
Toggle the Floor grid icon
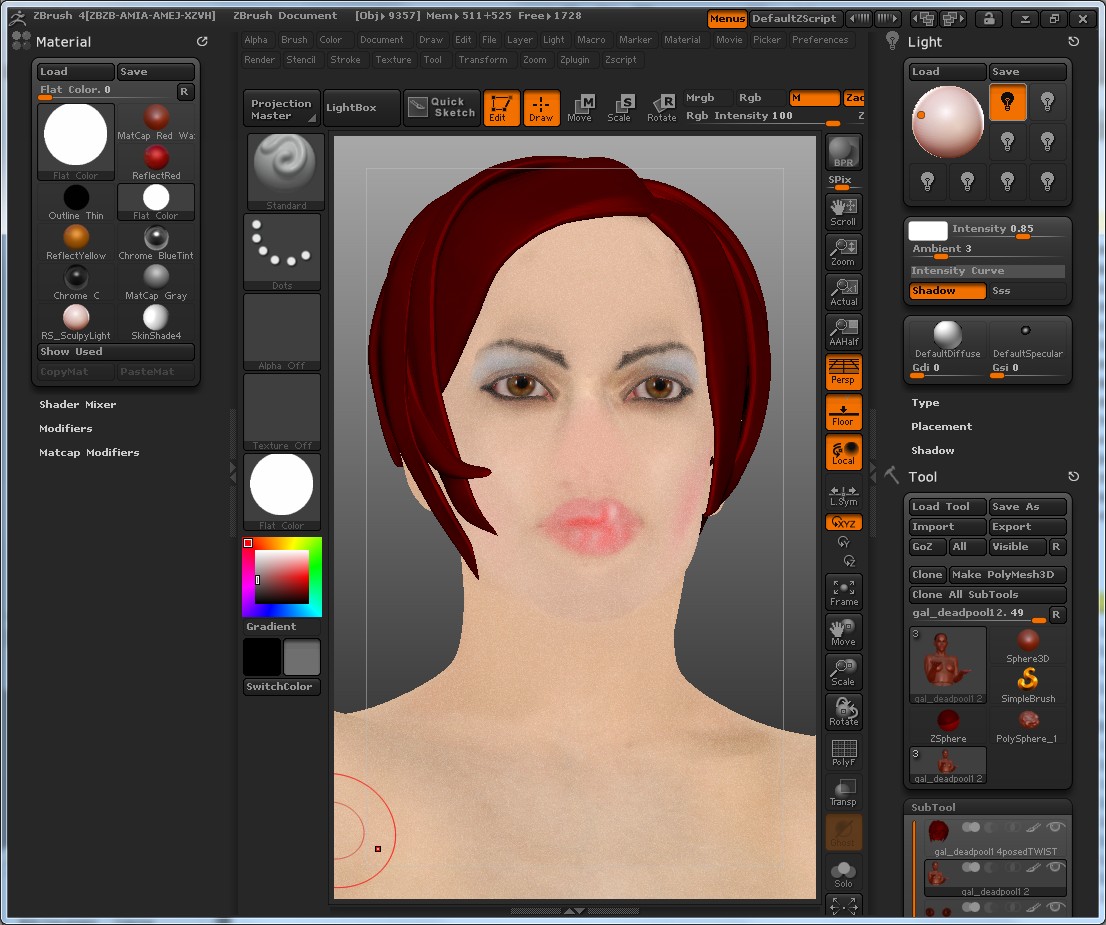(843, 412)
